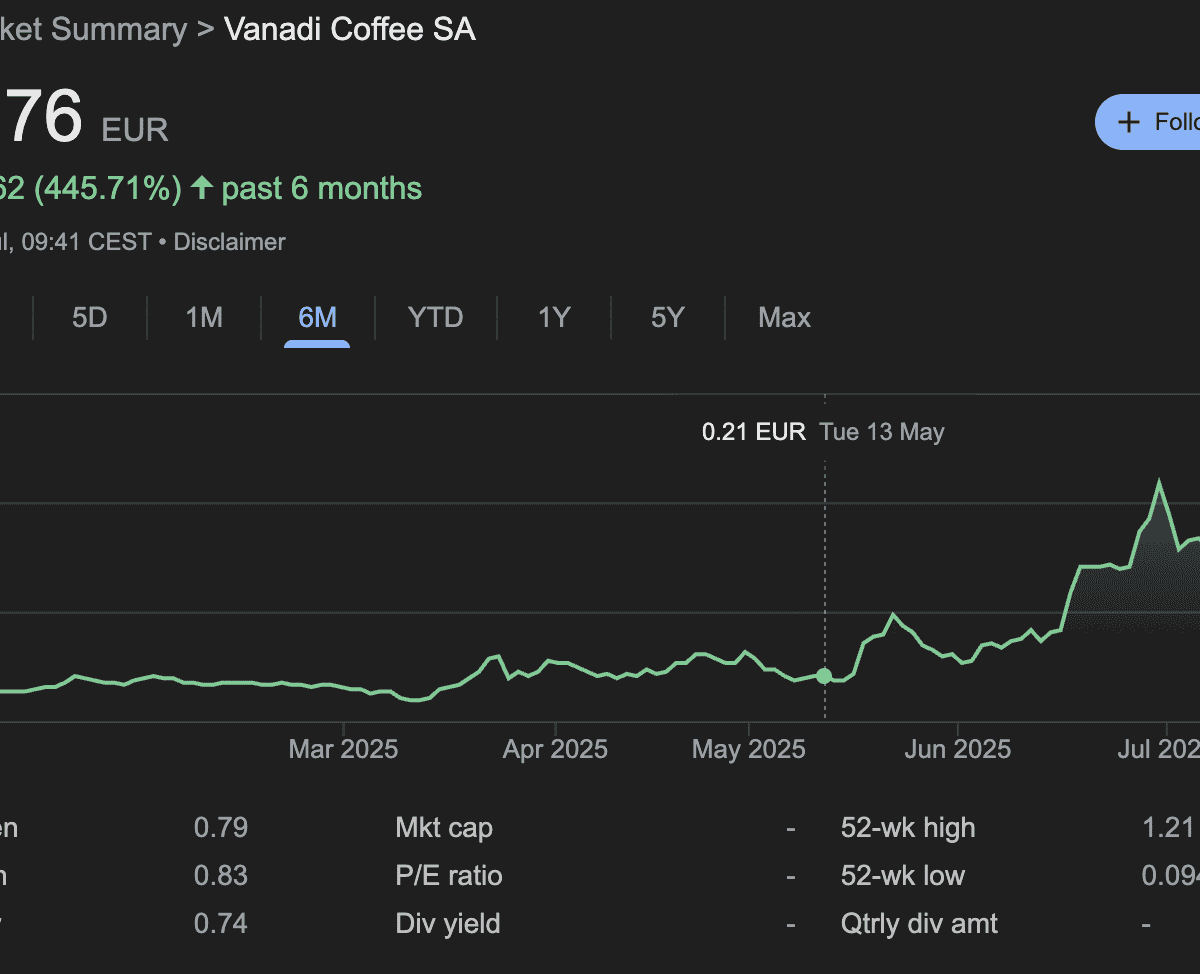1200x974 pixels.
Task: Click the 52-wk low label
Action: point(903,876)
